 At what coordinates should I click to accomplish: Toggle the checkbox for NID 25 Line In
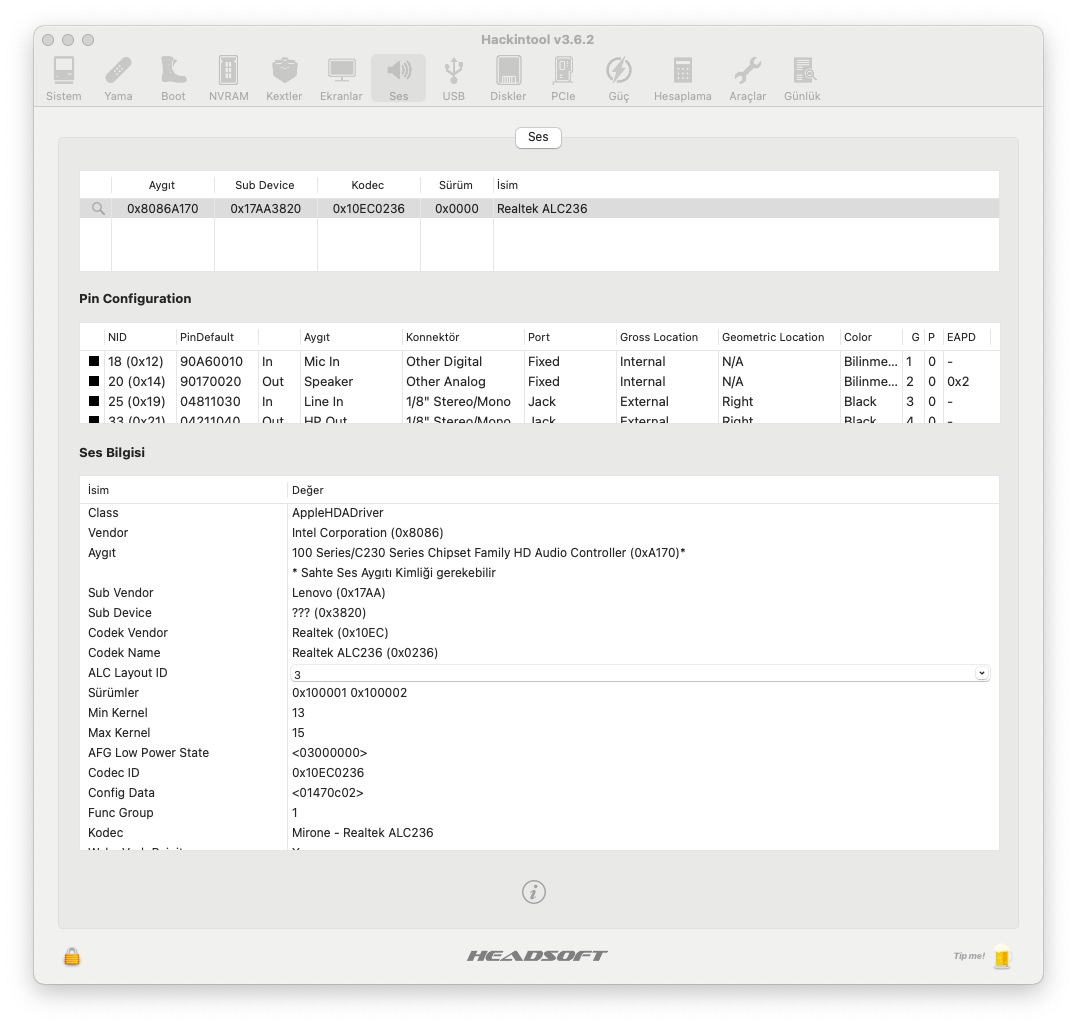94,402
